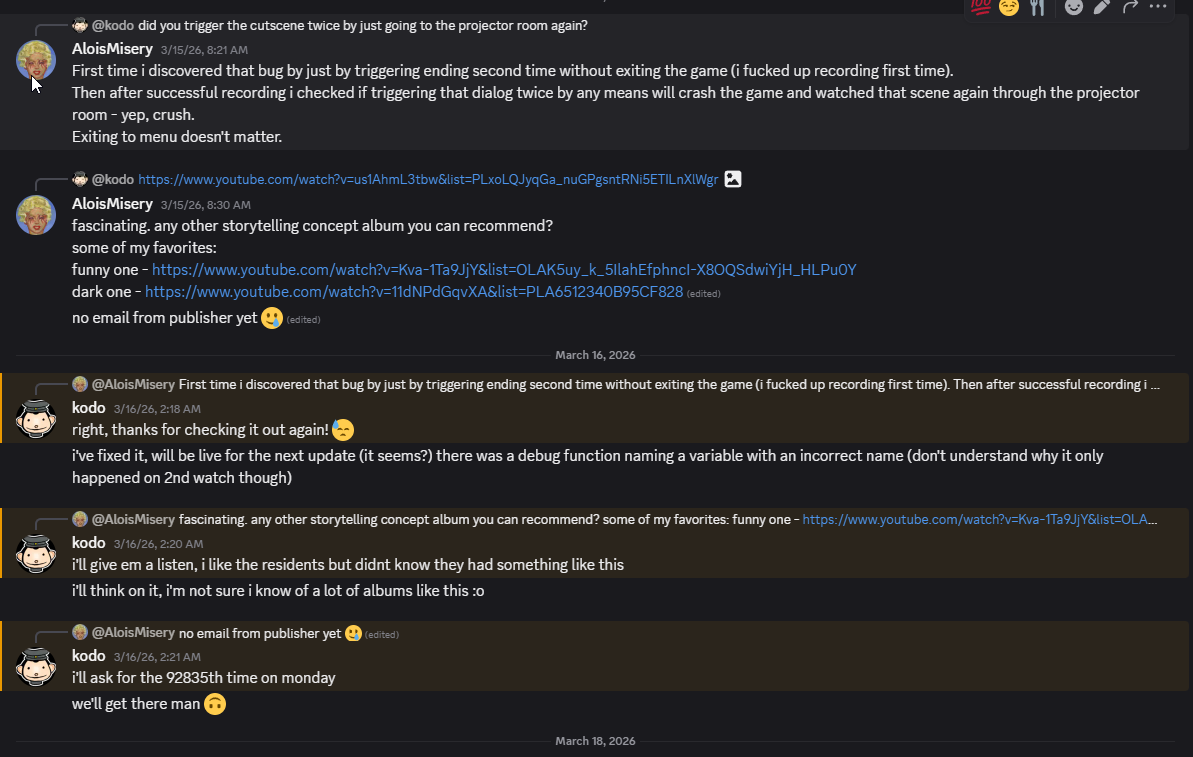React with the fork and knife emoji
This screenshot has width=1193, height=757.
1037,6
